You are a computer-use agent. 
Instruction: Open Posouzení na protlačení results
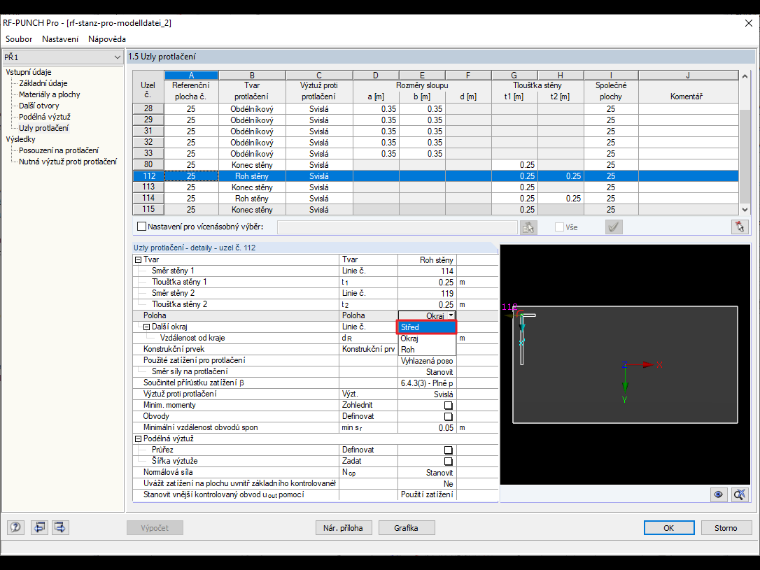(58, 150)
